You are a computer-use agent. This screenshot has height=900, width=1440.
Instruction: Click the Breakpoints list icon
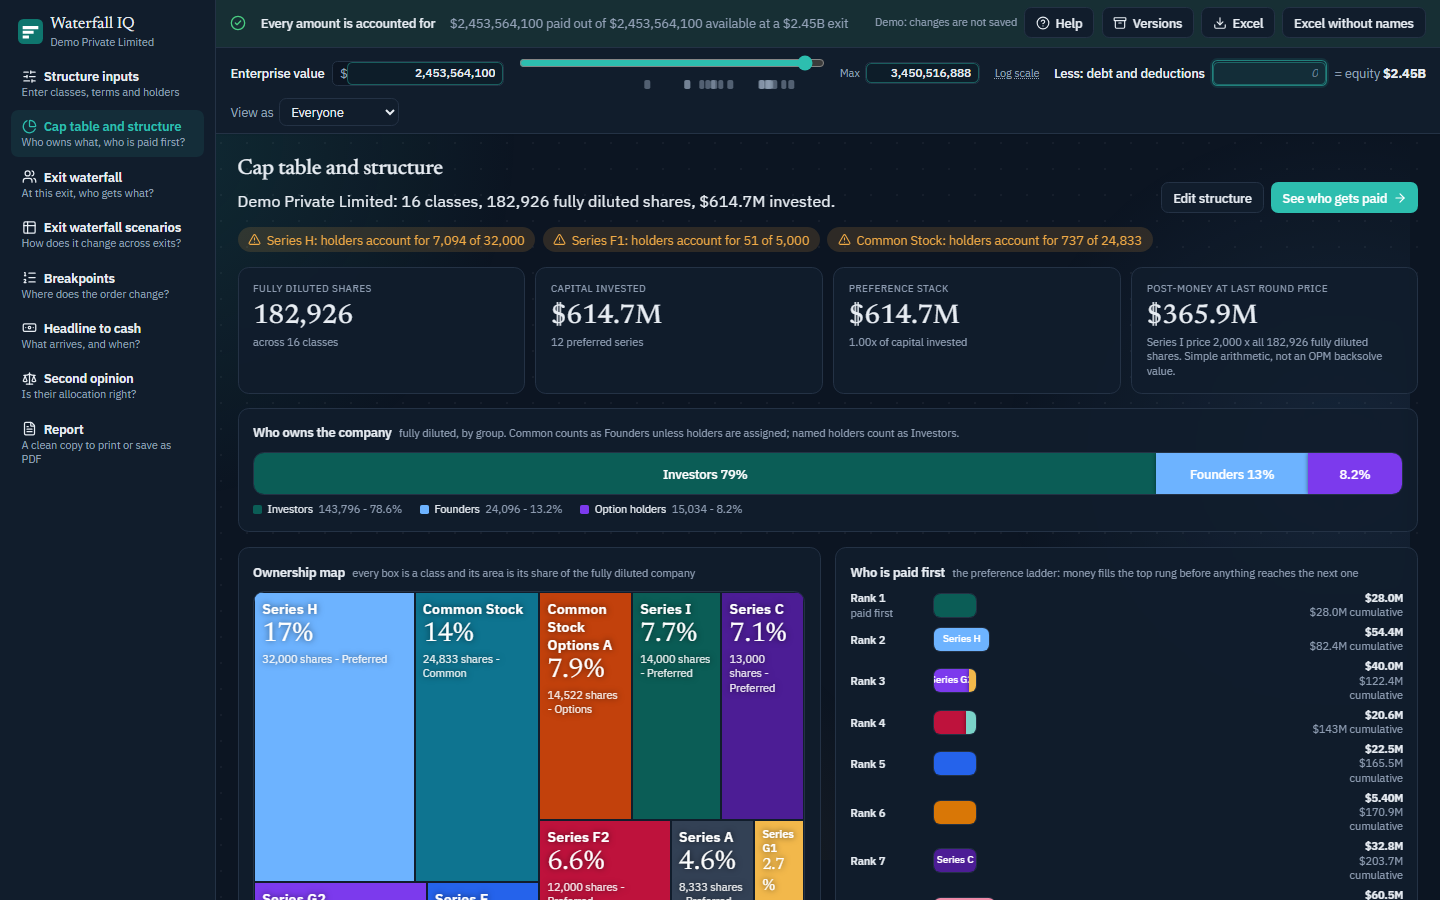29,278
